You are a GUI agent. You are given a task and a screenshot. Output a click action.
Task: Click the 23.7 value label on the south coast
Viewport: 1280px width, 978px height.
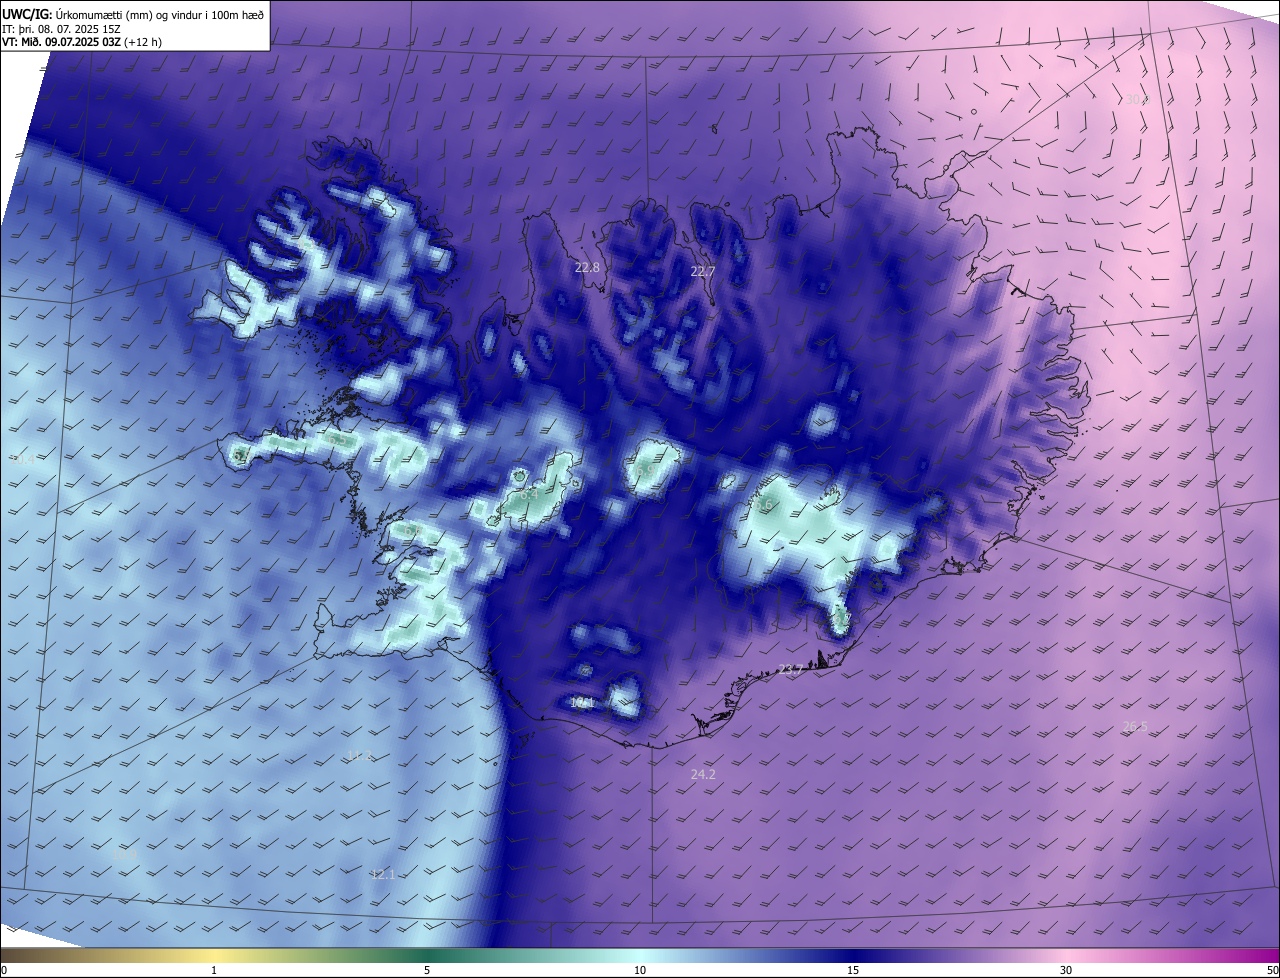pos(790,670)
